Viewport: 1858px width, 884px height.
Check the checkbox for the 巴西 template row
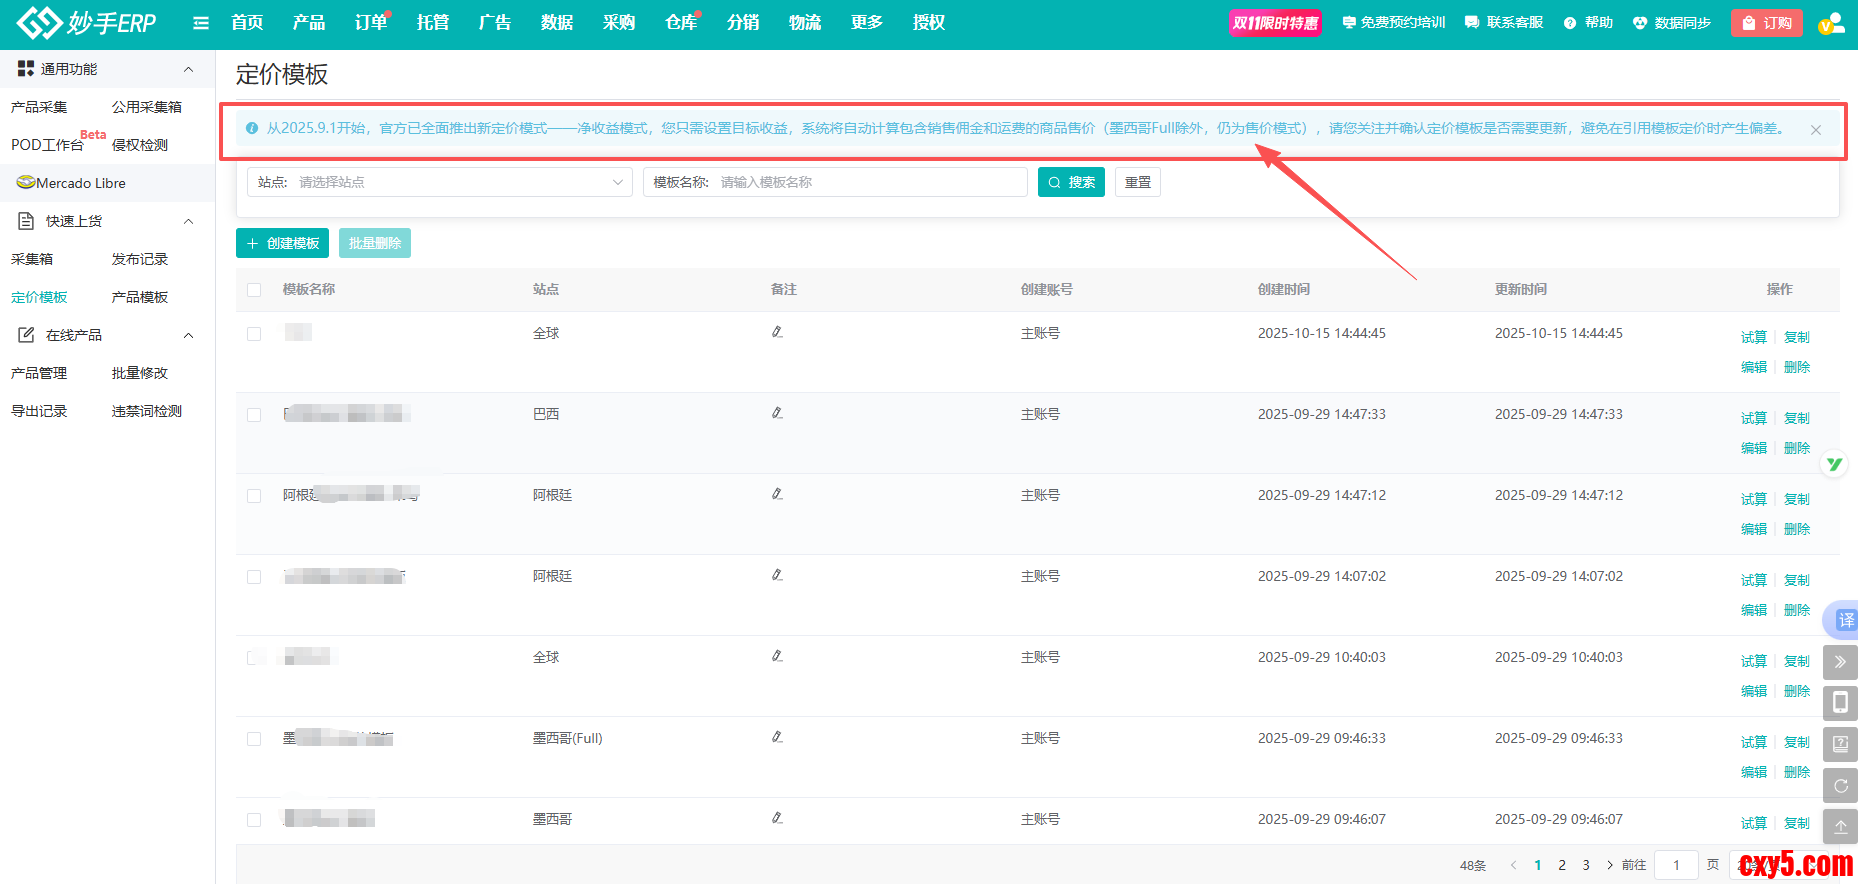[254, 415]
